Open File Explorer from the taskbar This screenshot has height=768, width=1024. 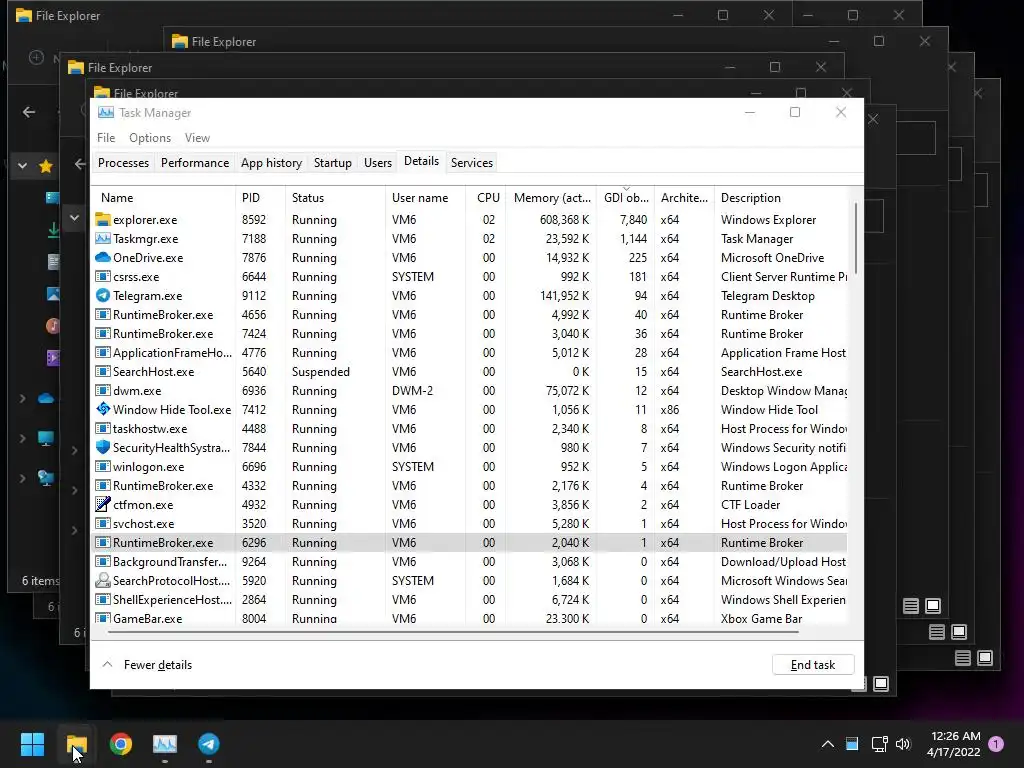point(76,744)
